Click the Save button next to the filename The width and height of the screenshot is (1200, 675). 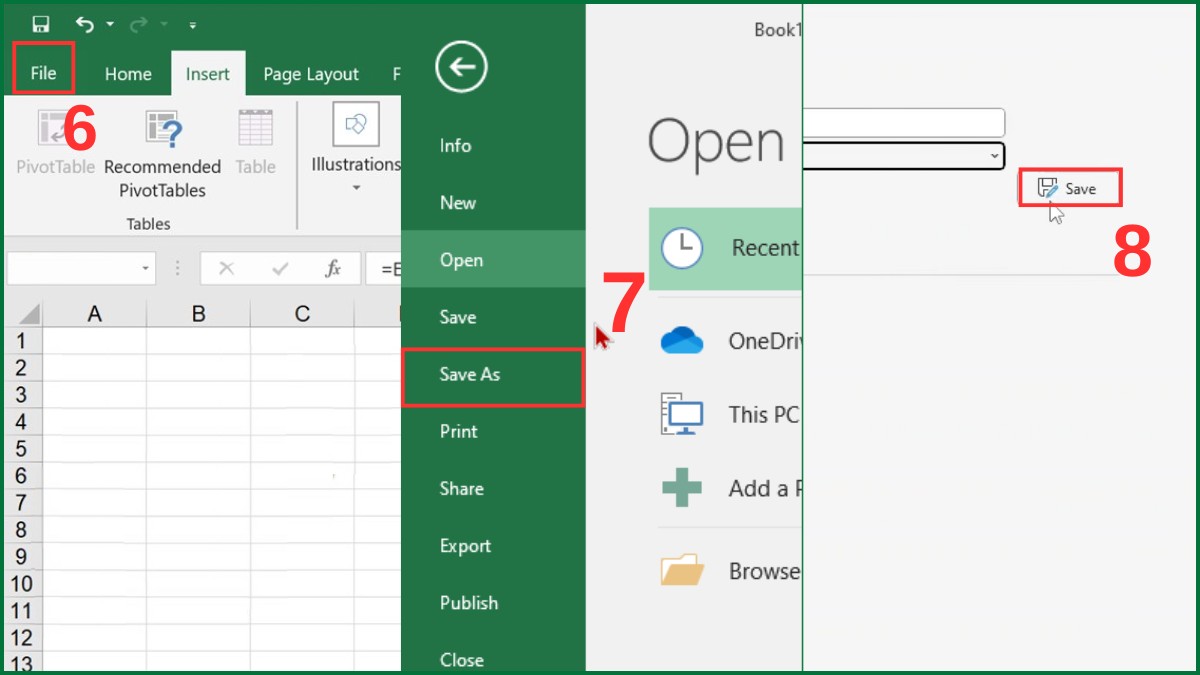(x=1070, y=187)
